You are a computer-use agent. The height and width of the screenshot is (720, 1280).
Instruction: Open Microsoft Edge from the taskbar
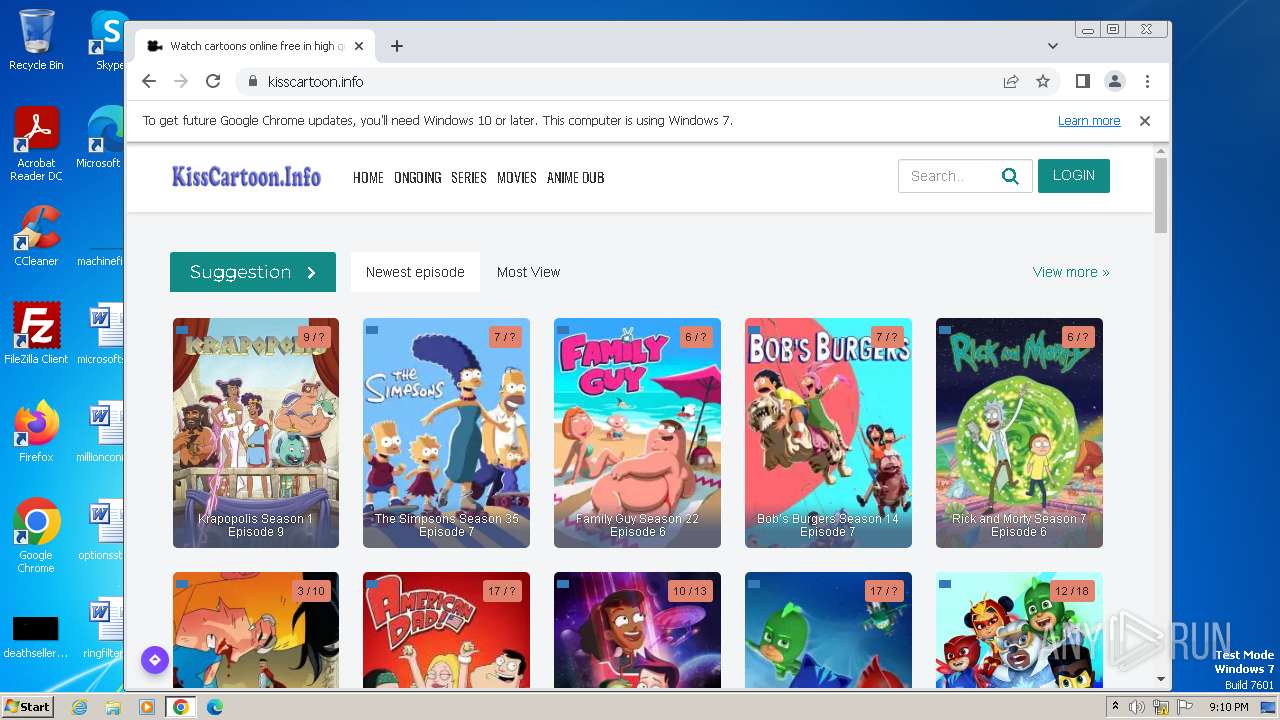click(215, 707)
